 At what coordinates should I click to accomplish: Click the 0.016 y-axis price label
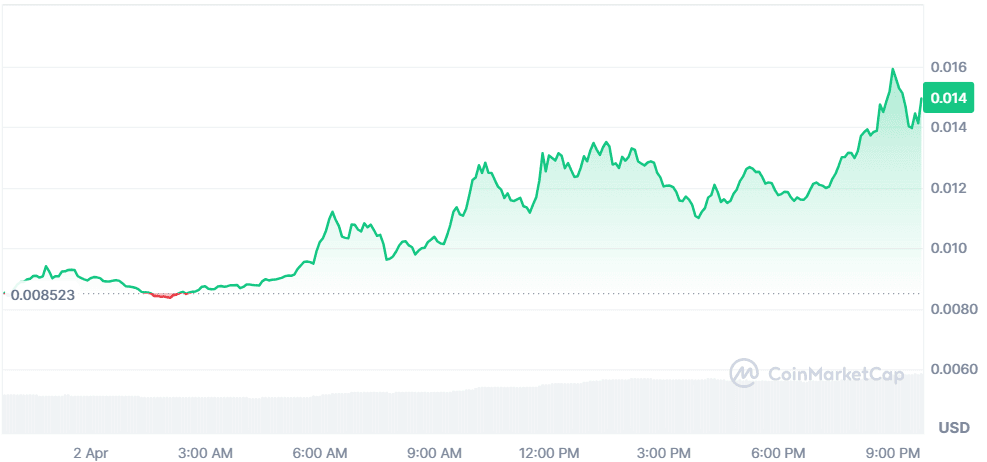[x=948, y=67]
